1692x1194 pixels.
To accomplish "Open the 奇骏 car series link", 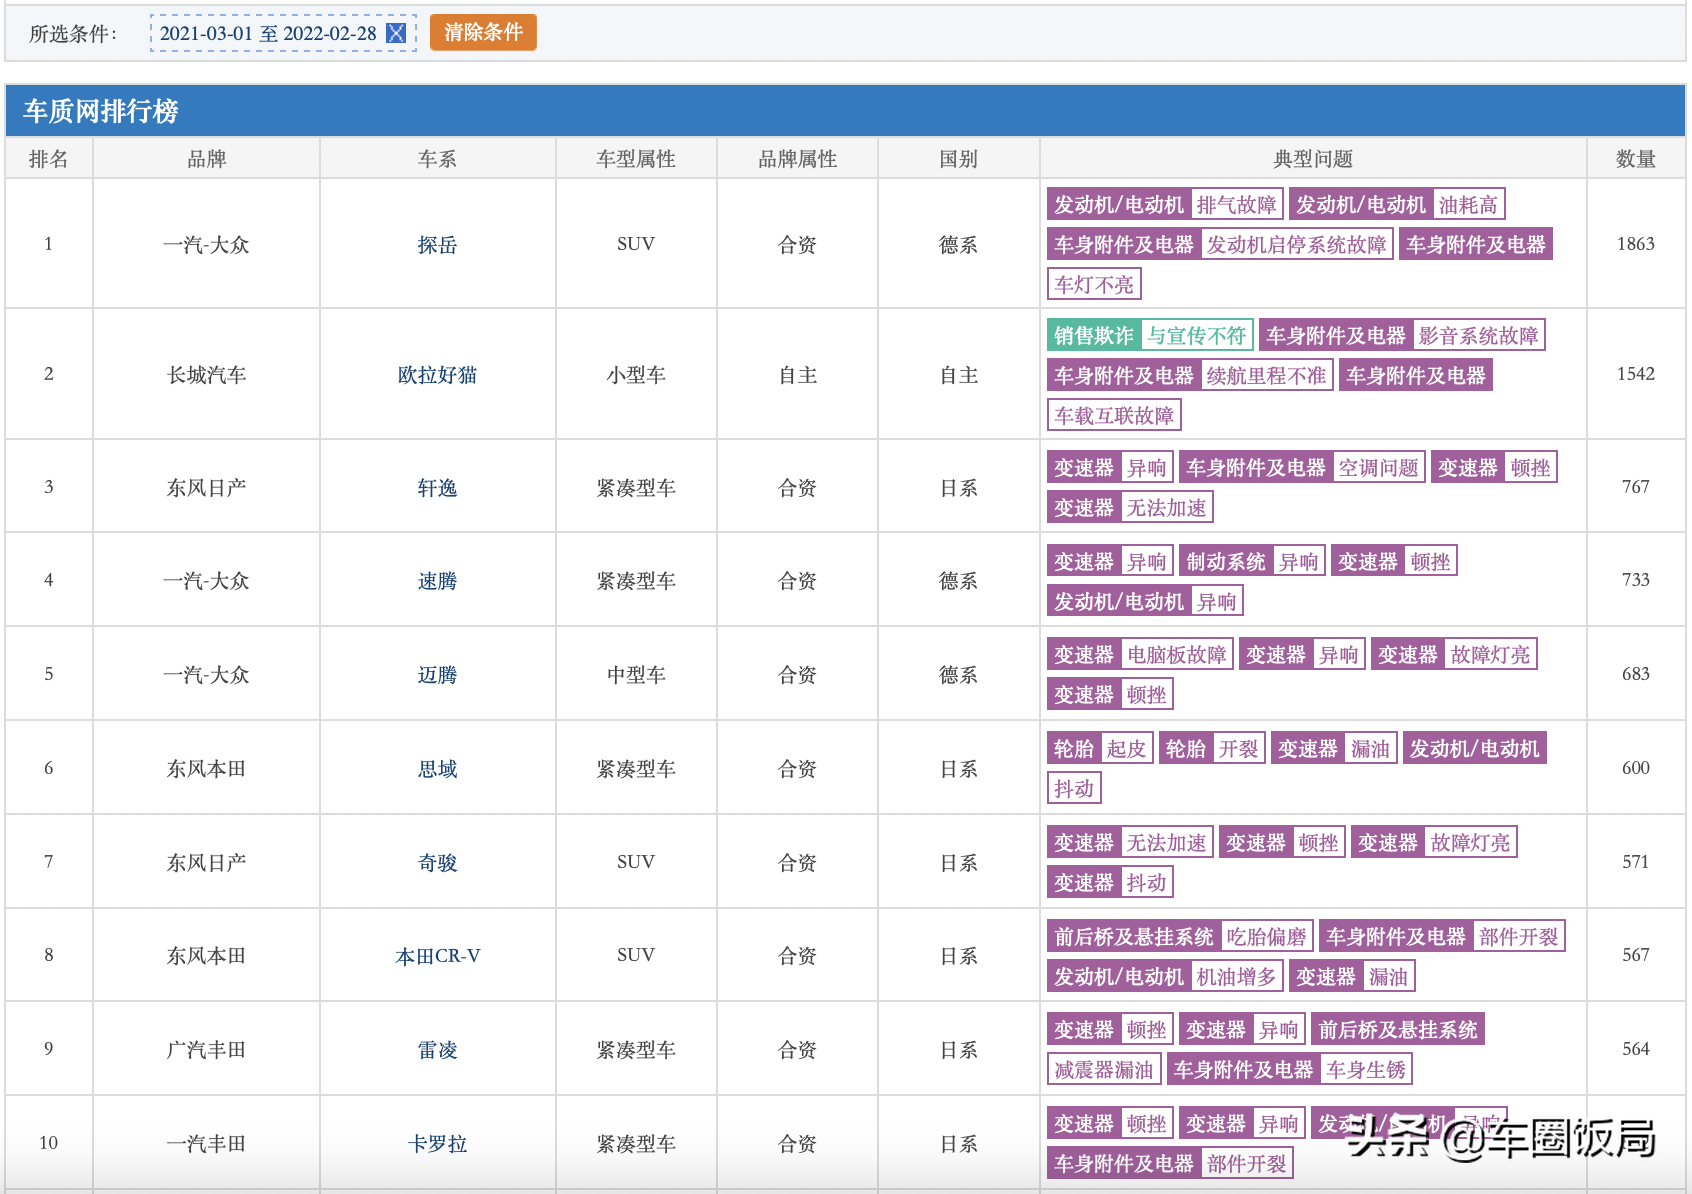I will 437,863.
